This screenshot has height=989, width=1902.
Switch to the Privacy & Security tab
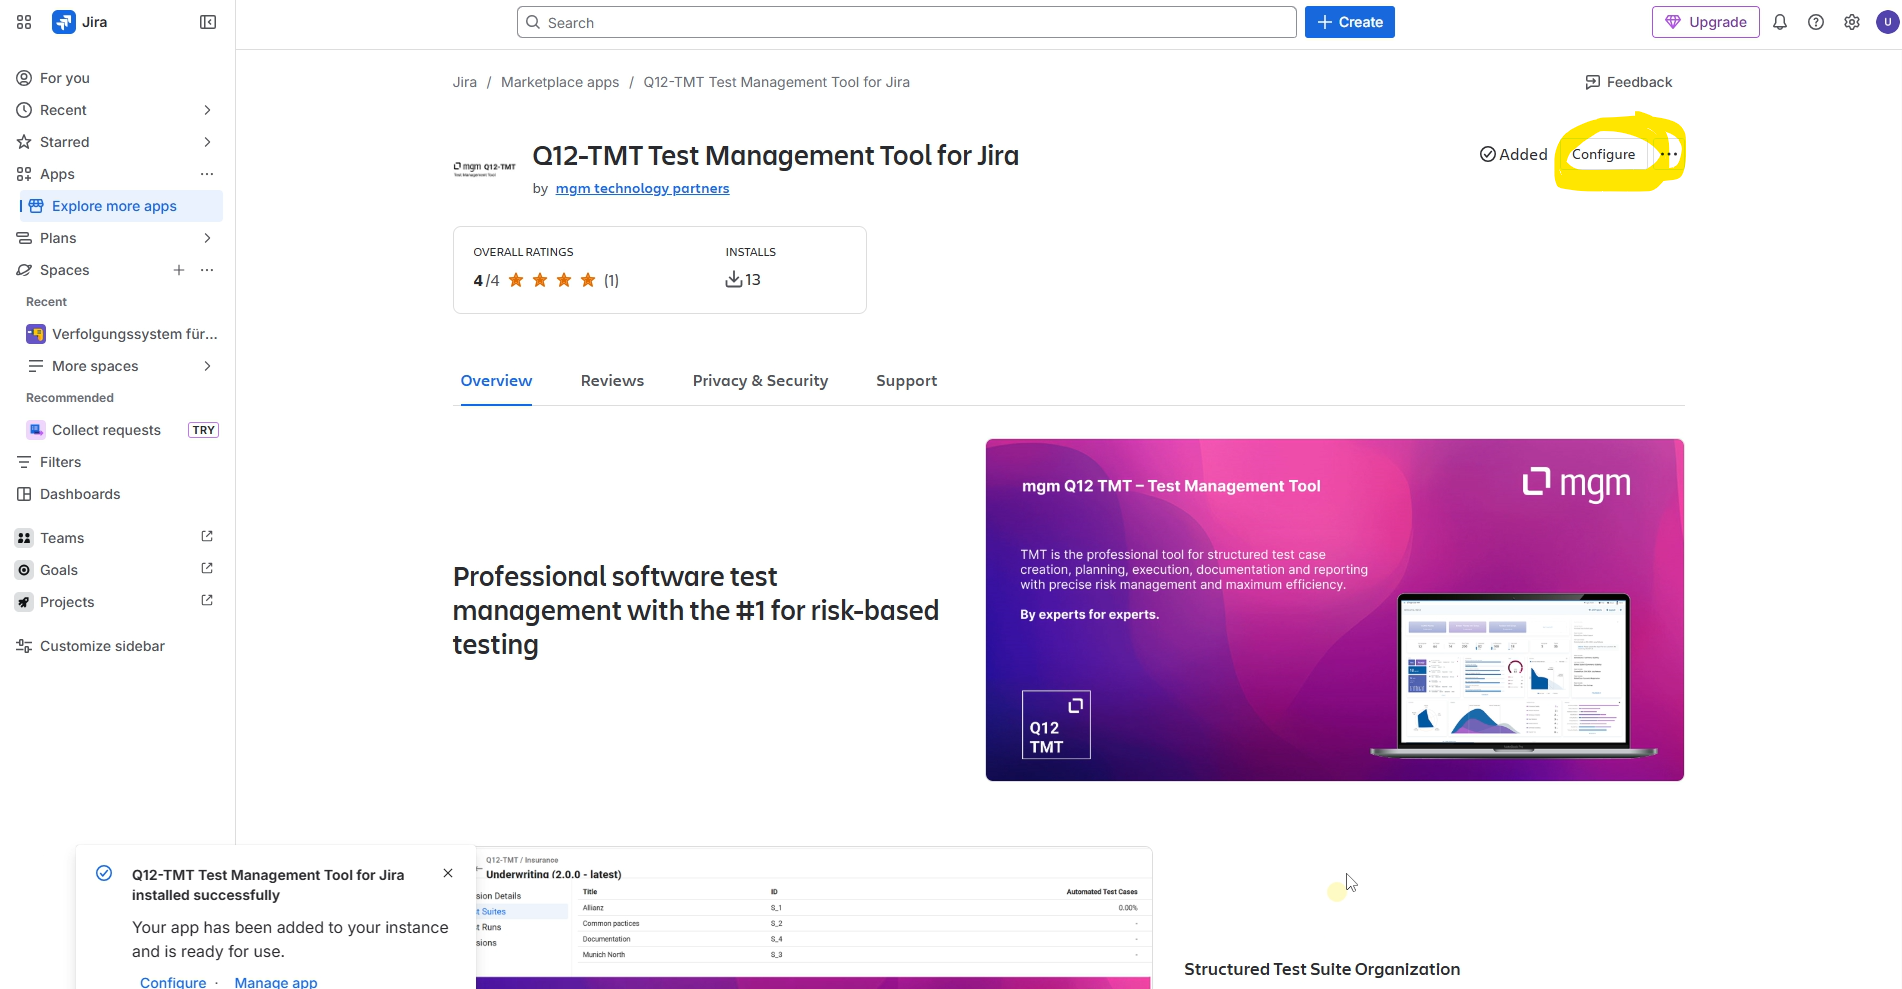pos(760,381)
